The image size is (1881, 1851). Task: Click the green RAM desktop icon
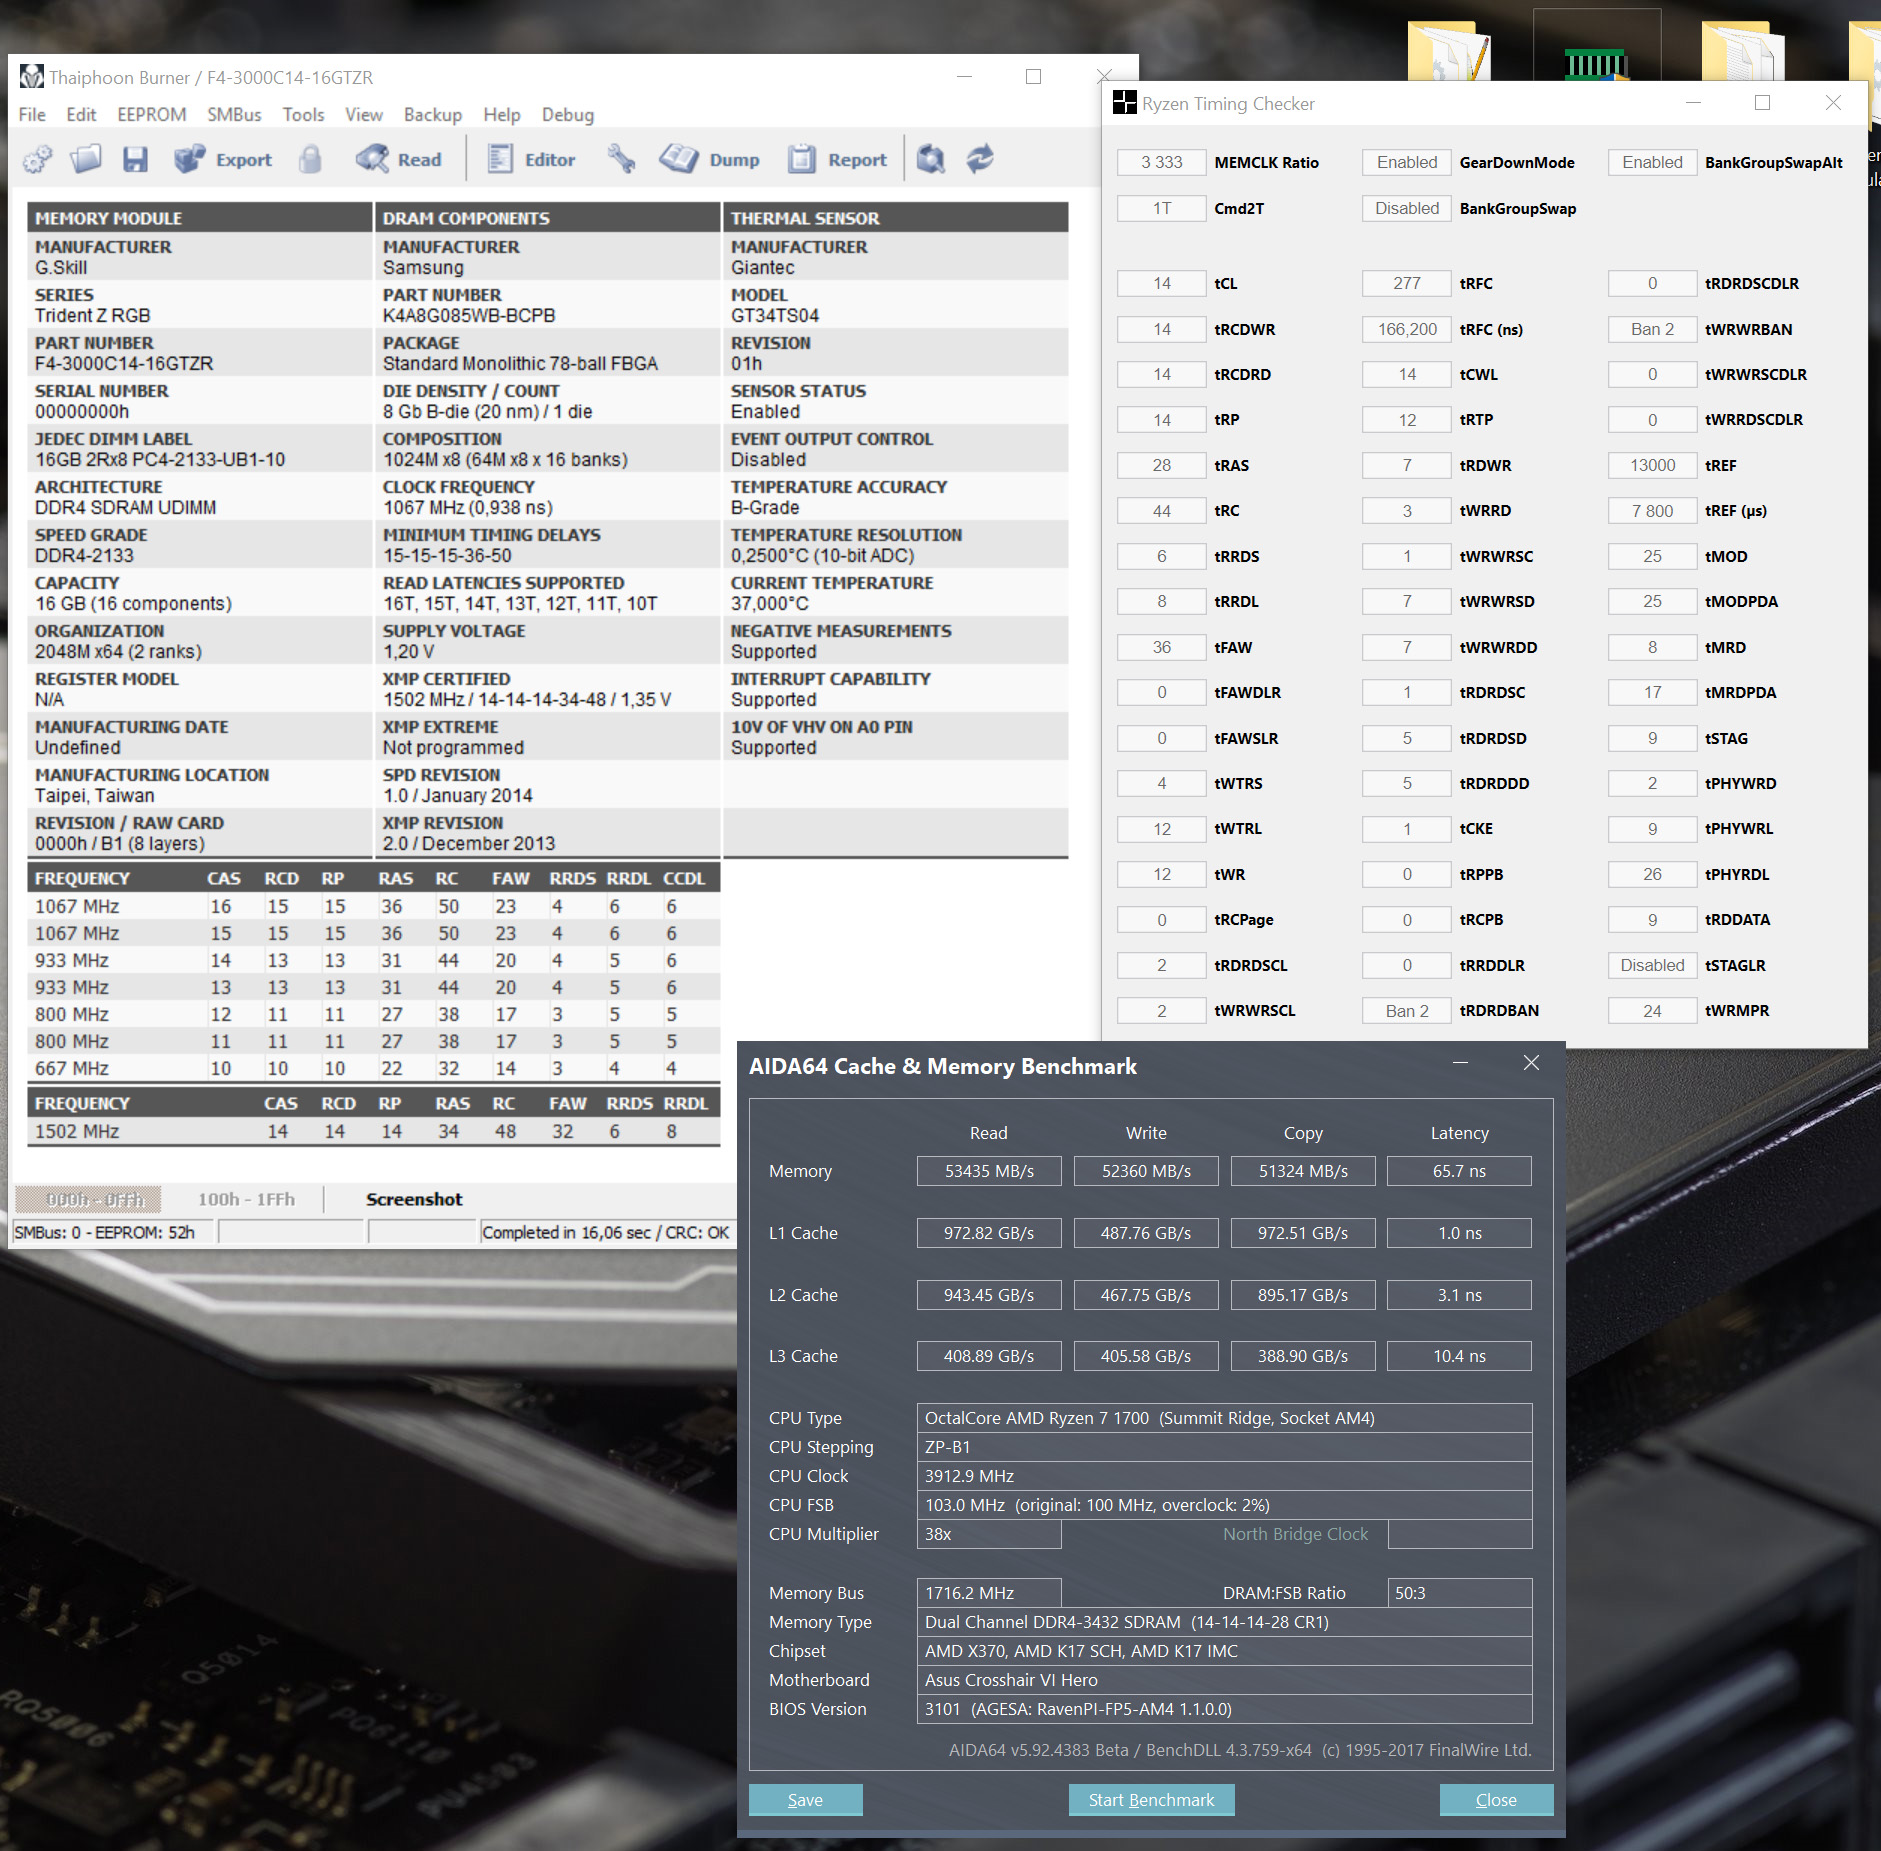(x=1596, y=62)
